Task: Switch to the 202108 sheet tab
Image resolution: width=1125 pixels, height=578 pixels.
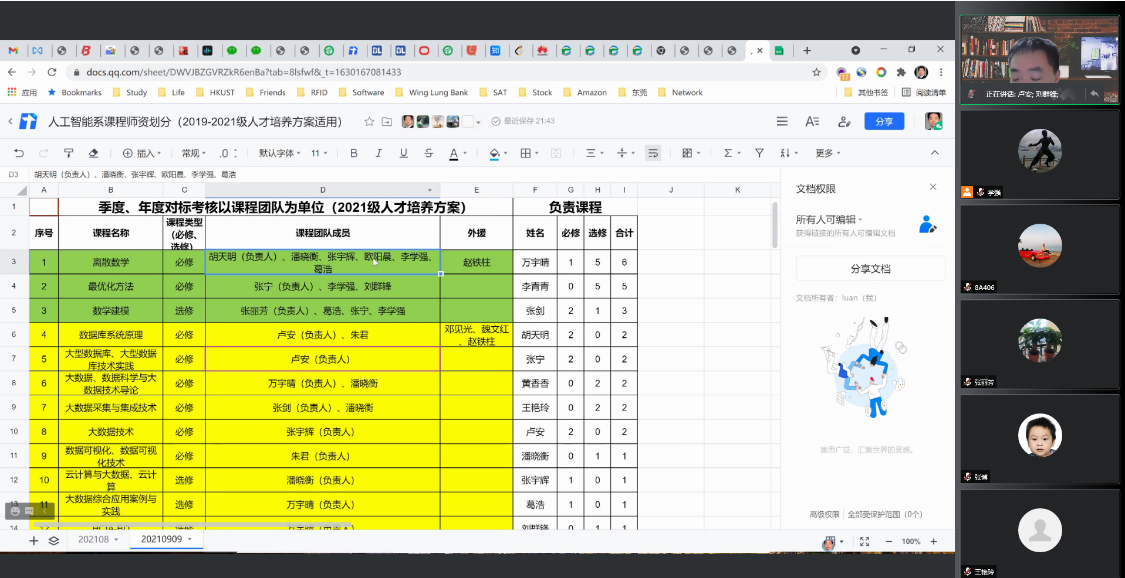Action: tap(98, 539)
